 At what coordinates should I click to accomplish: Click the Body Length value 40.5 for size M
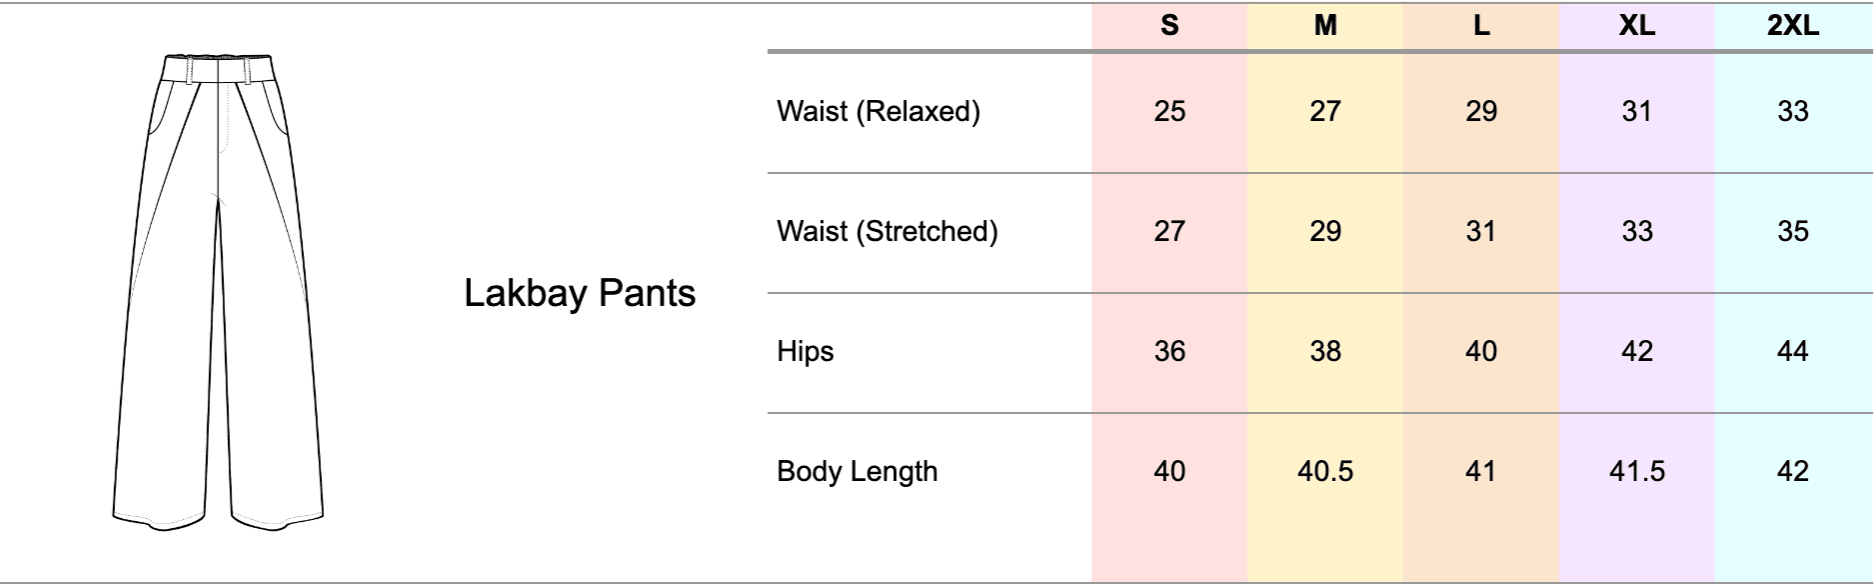(x=1325, y=471)
